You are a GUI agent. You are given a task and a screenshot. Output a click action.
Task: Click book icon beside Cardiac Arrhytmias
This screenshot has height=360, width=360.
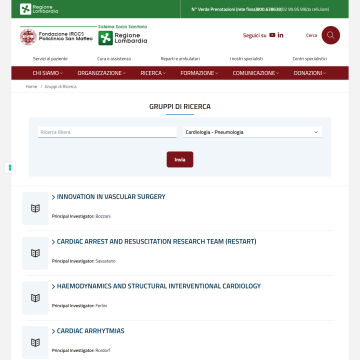(35, 342)
